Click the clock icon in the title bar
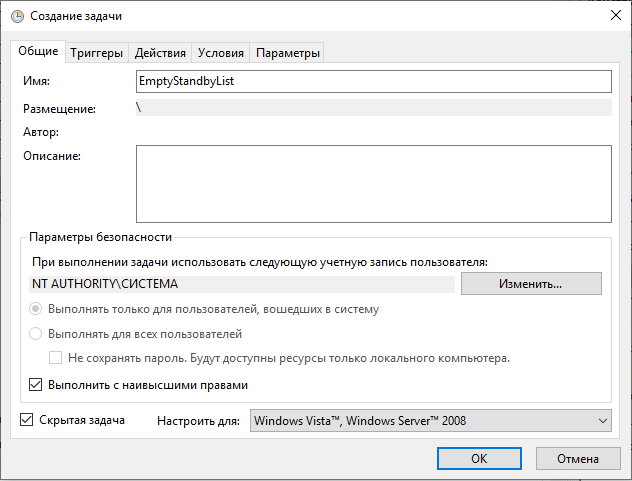This screenshot has height=481, width=632. pos(17,15)
